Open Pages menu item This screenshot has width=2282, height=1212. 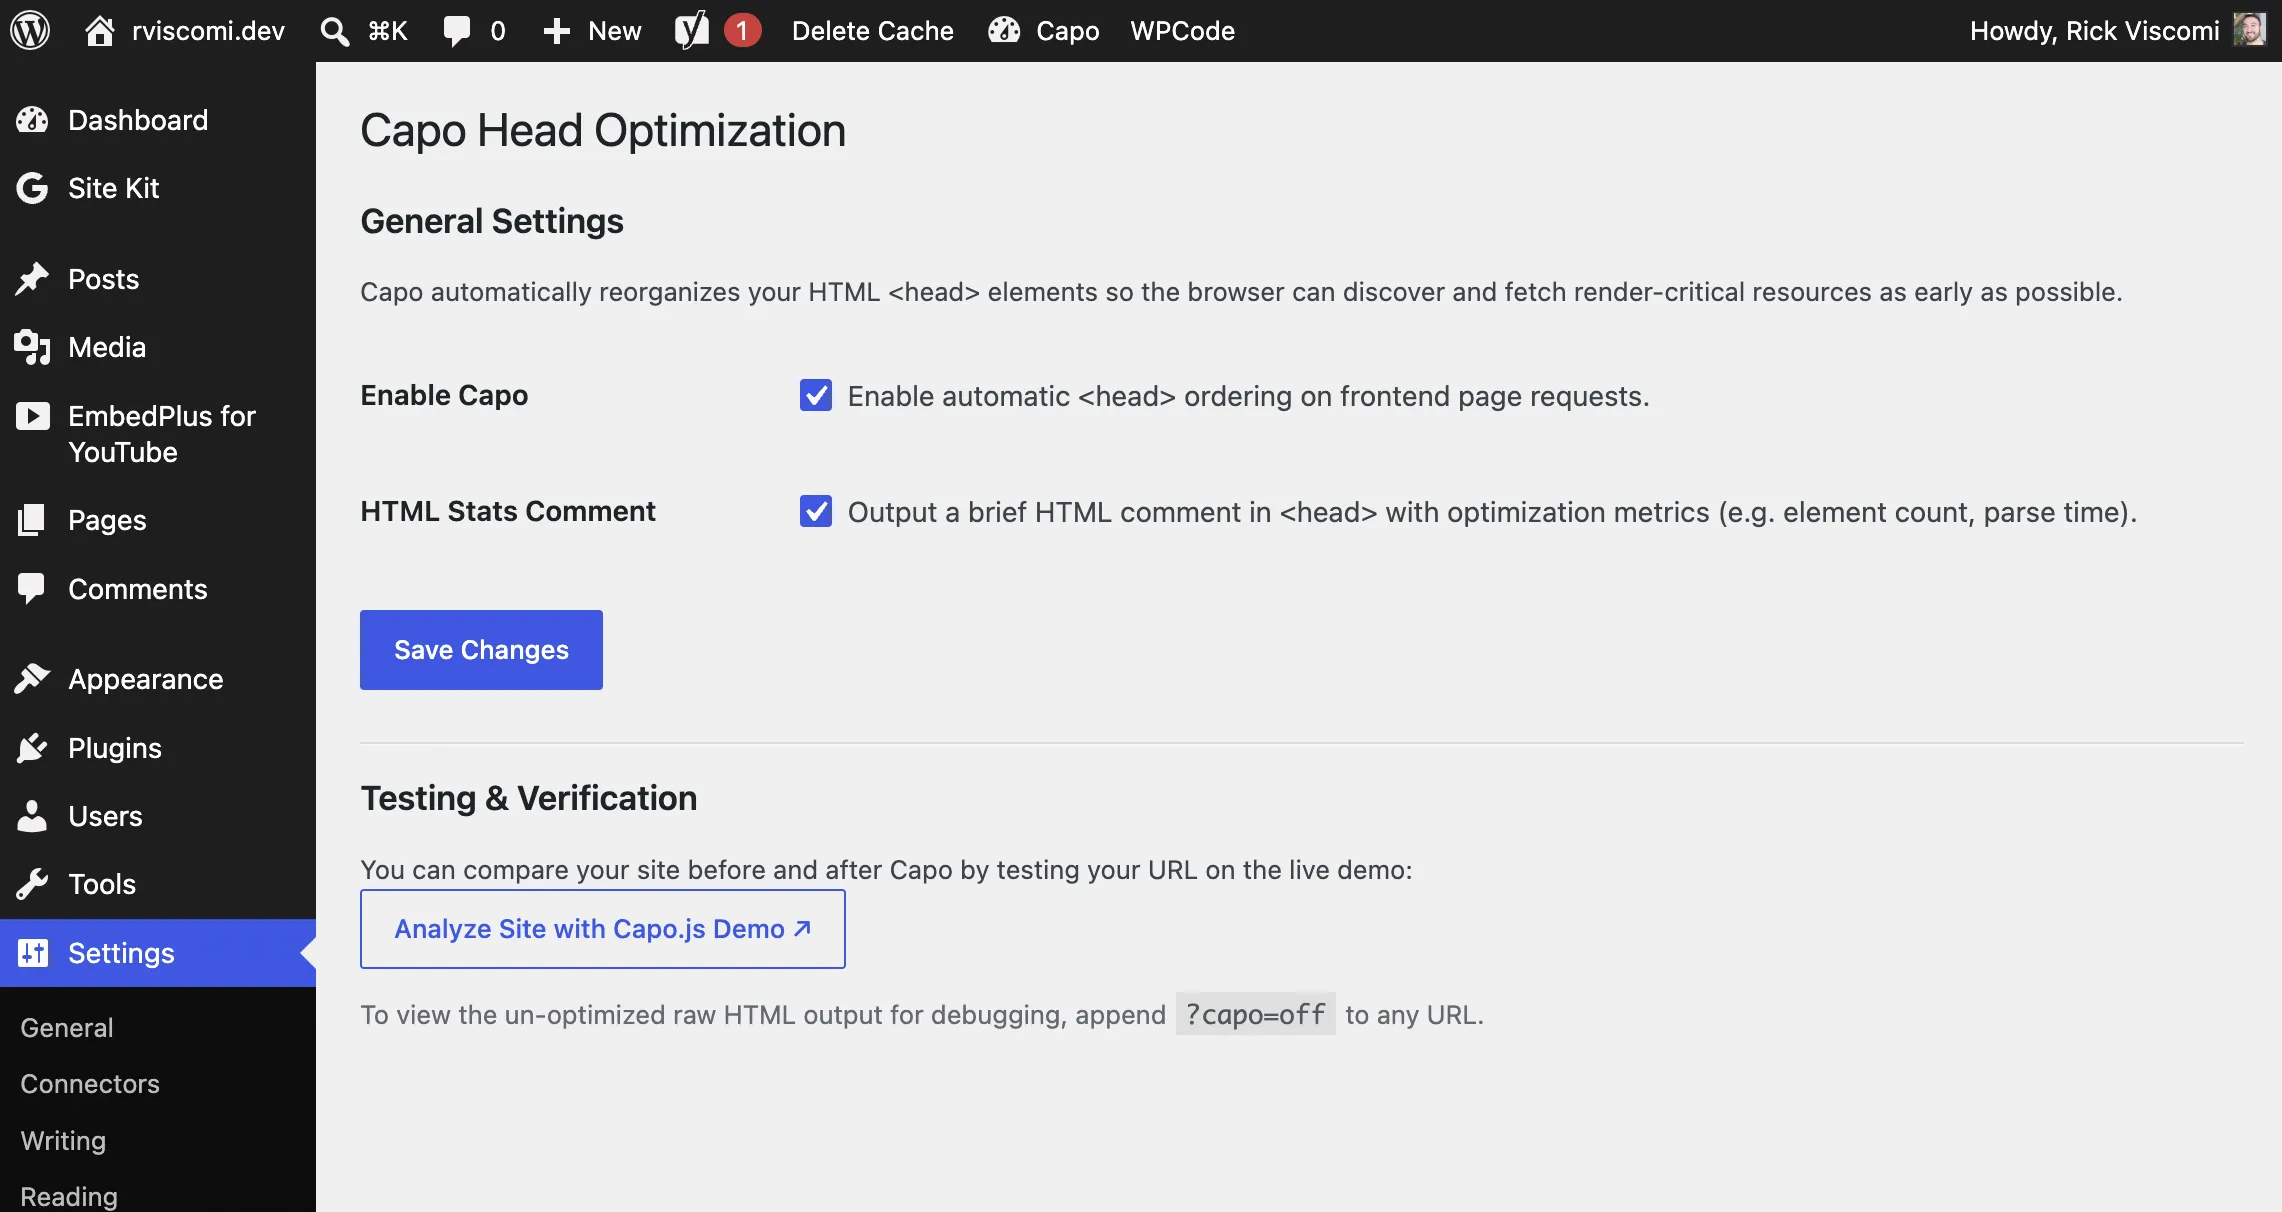click(x=107, y=520)
